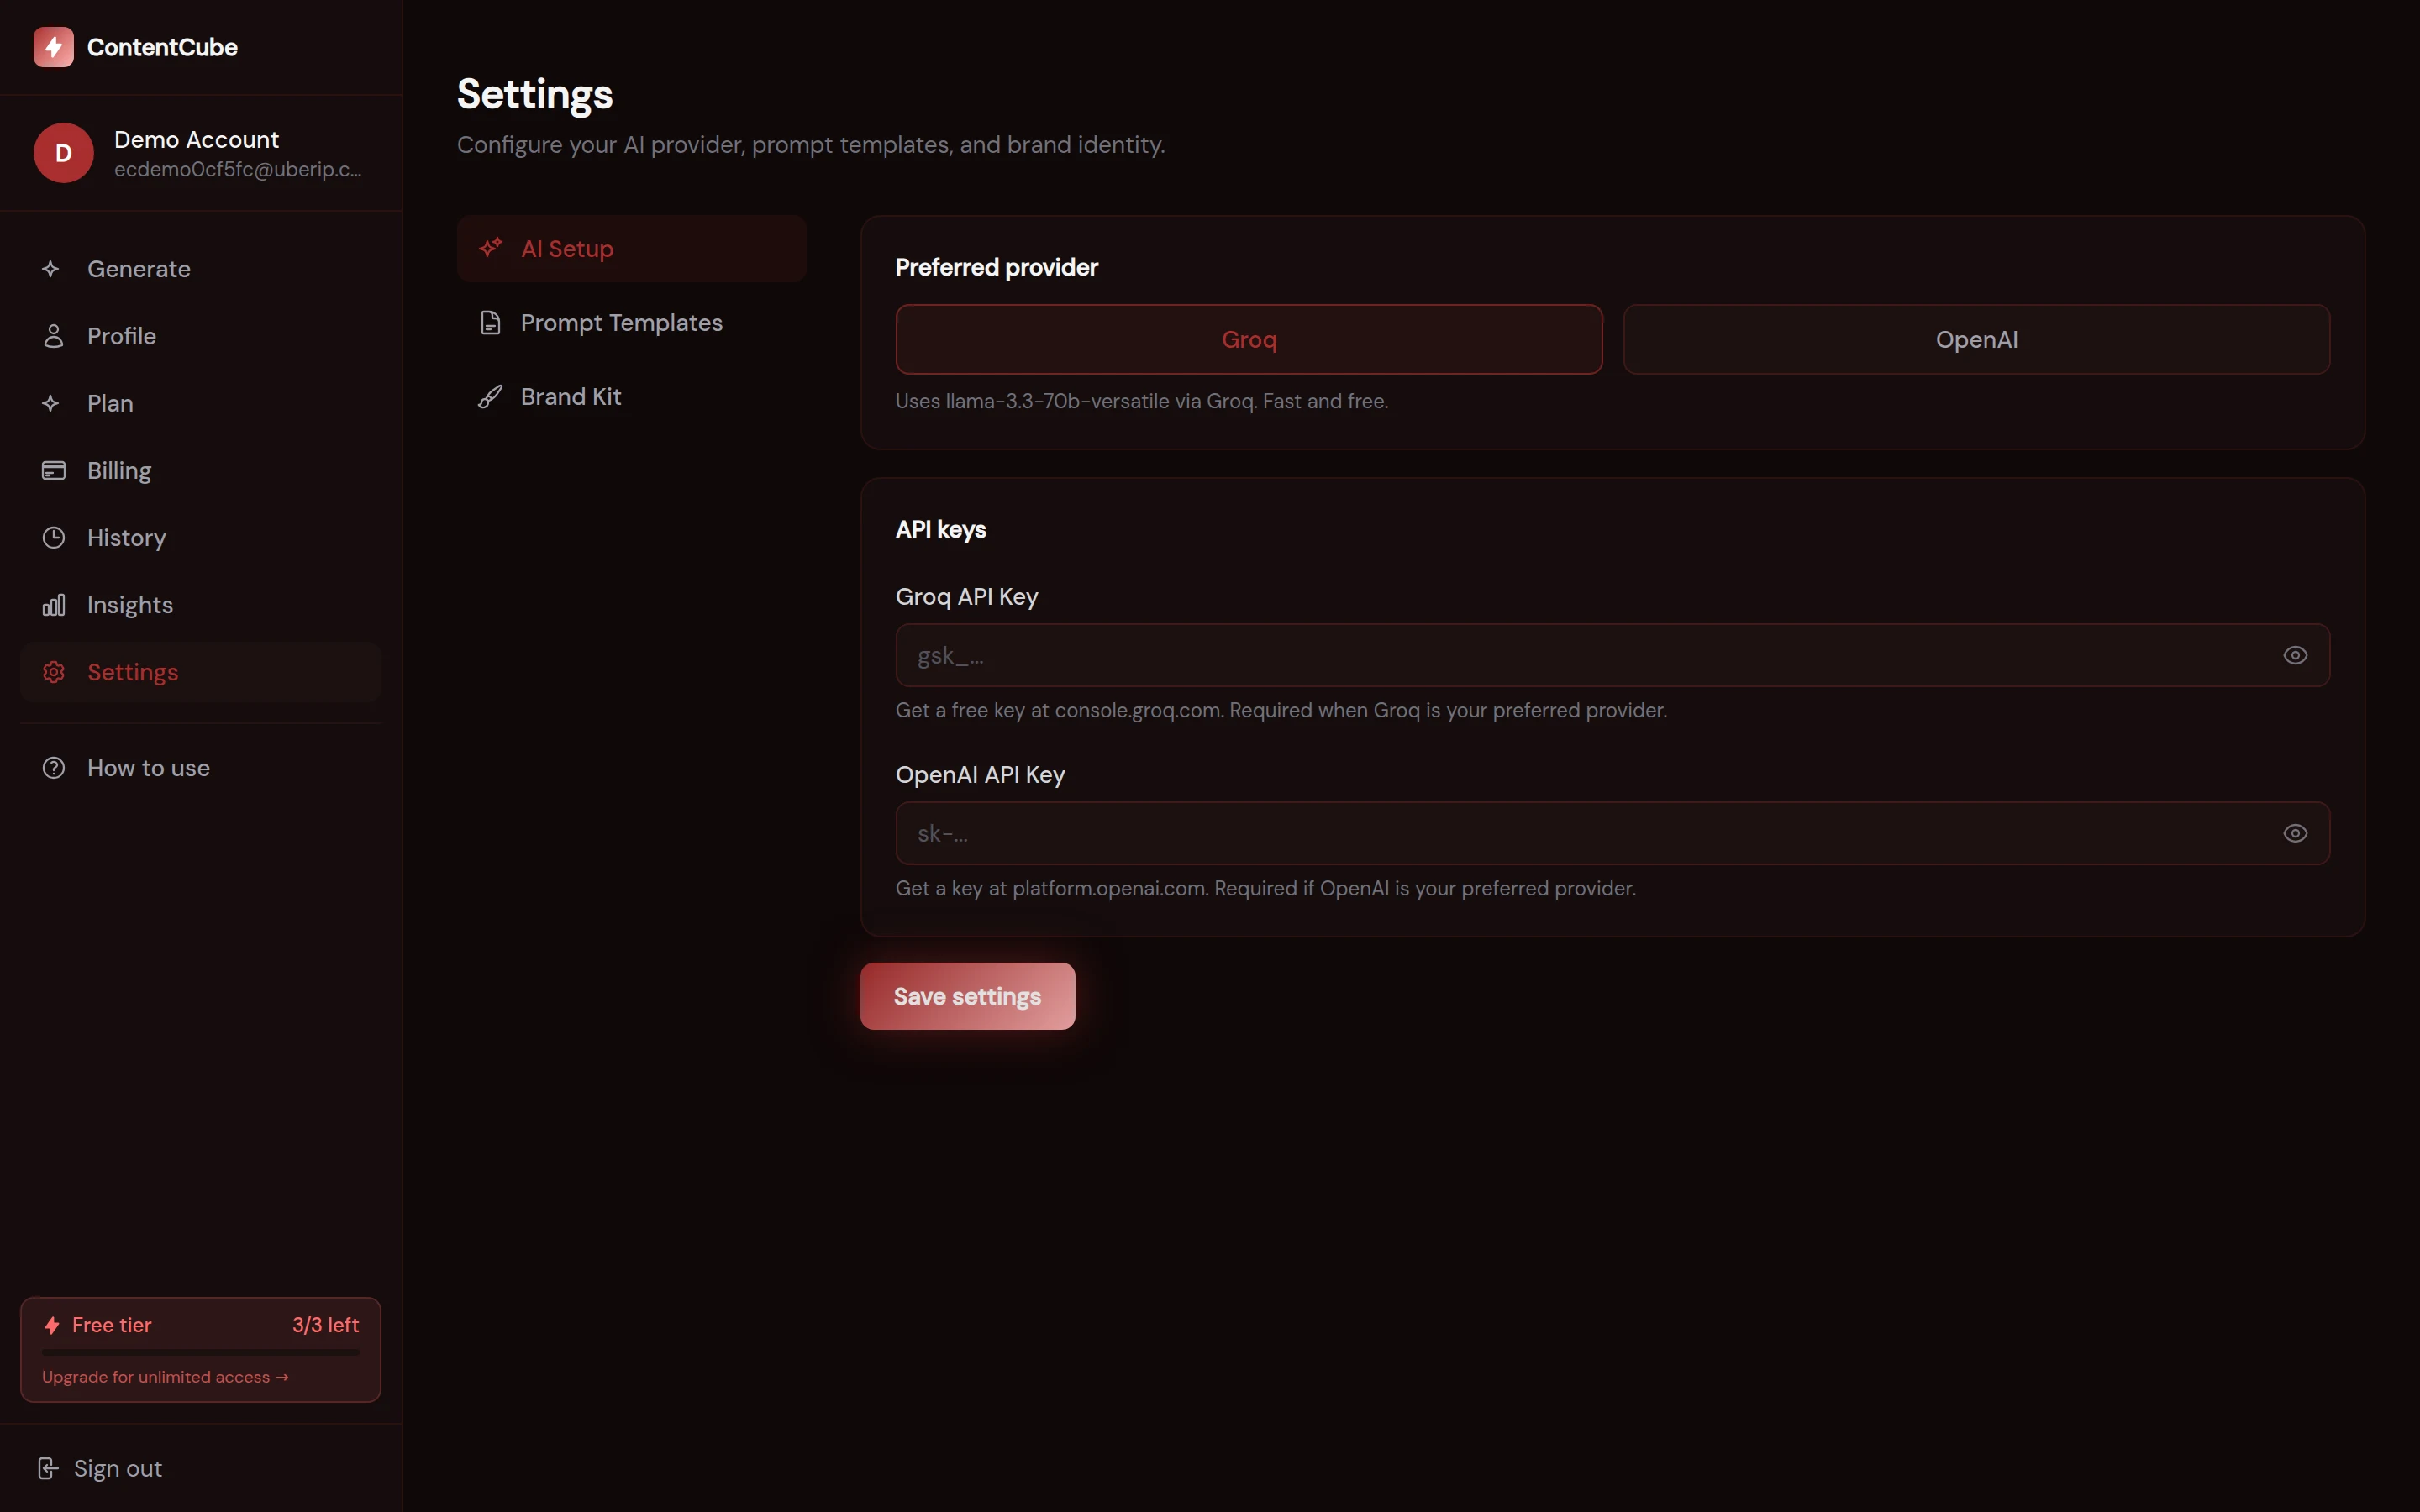Screen dimensions: 2420x1512
Task: Open the Prompt Templates tab
Action: point(631,323)
